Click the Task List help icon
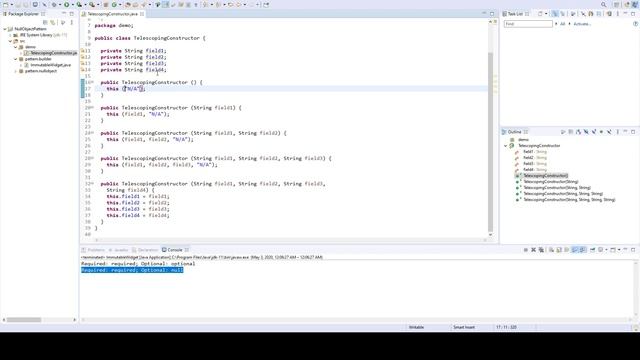The image size is (640, 360). click(635, 24)
